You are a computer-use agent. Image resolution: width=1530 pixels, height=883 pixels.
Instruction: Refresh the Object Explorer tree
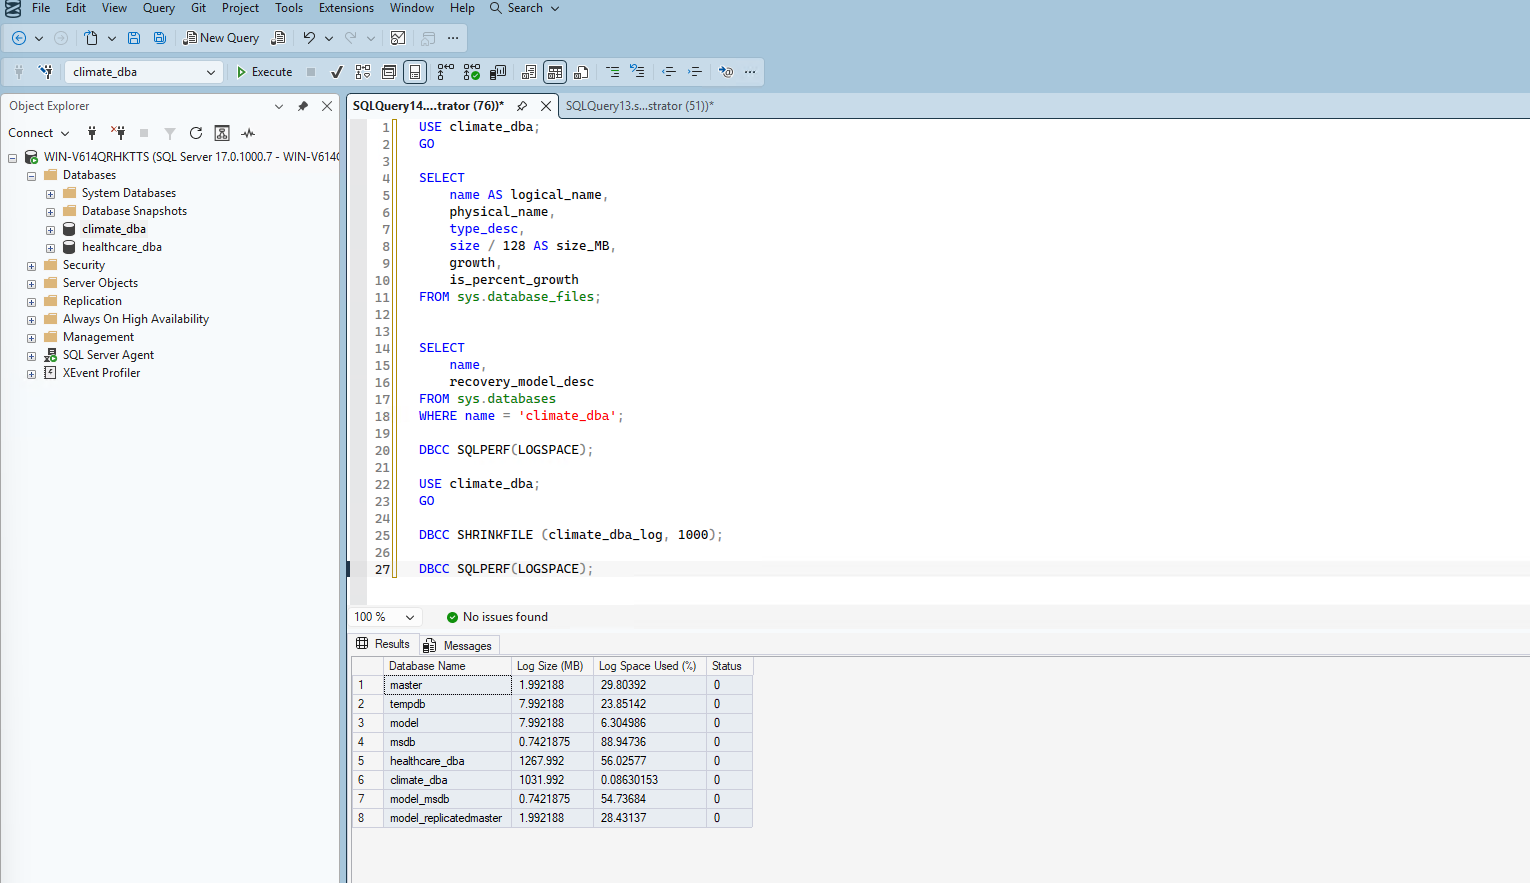(196, 133)
